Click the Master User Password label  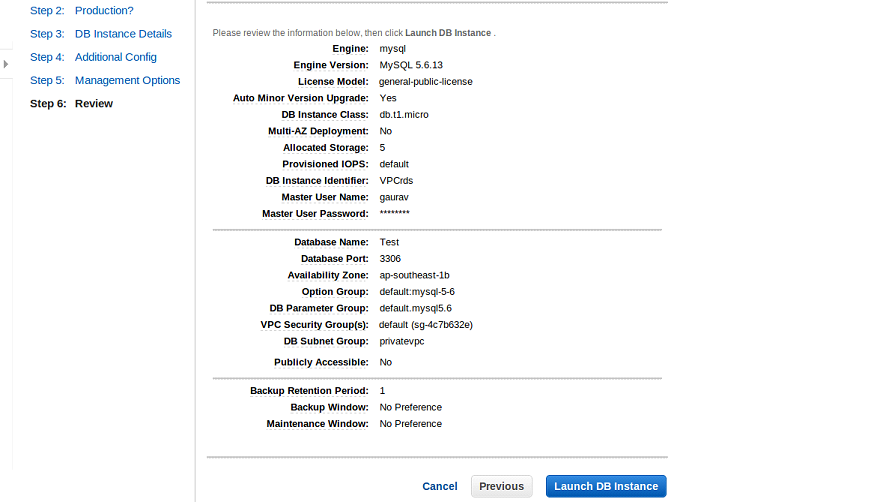pos(315,214)
